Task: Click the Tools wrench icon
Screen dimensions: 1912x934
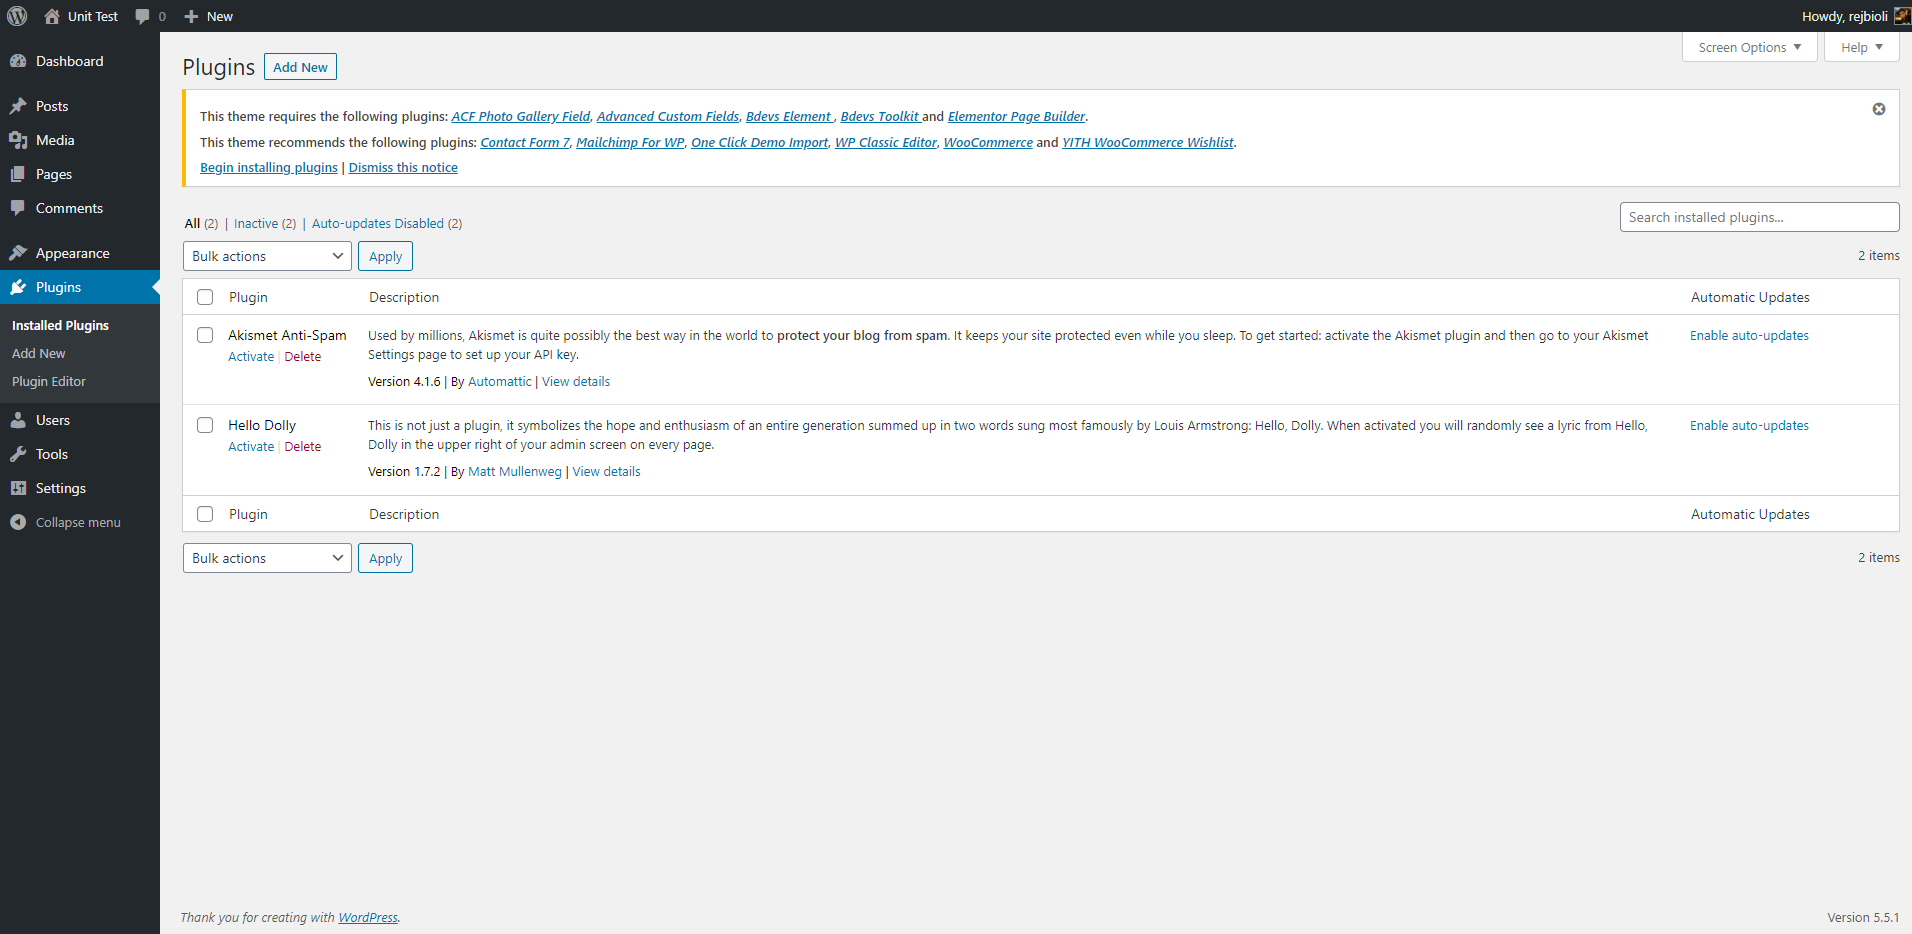Action: [18, 454]
